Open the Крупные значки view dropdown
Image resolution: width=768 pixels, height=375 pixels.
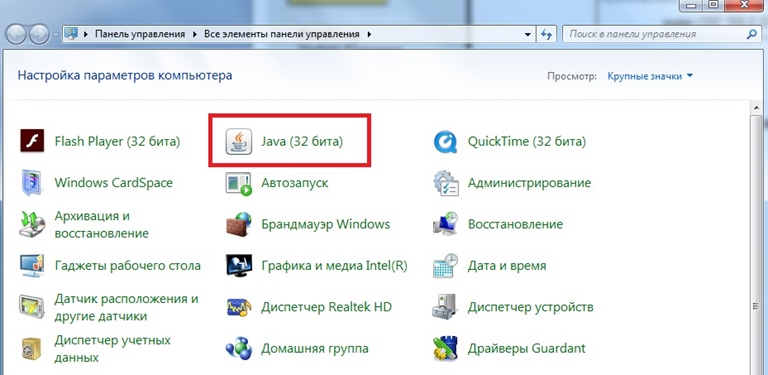(x=650, y=76)
